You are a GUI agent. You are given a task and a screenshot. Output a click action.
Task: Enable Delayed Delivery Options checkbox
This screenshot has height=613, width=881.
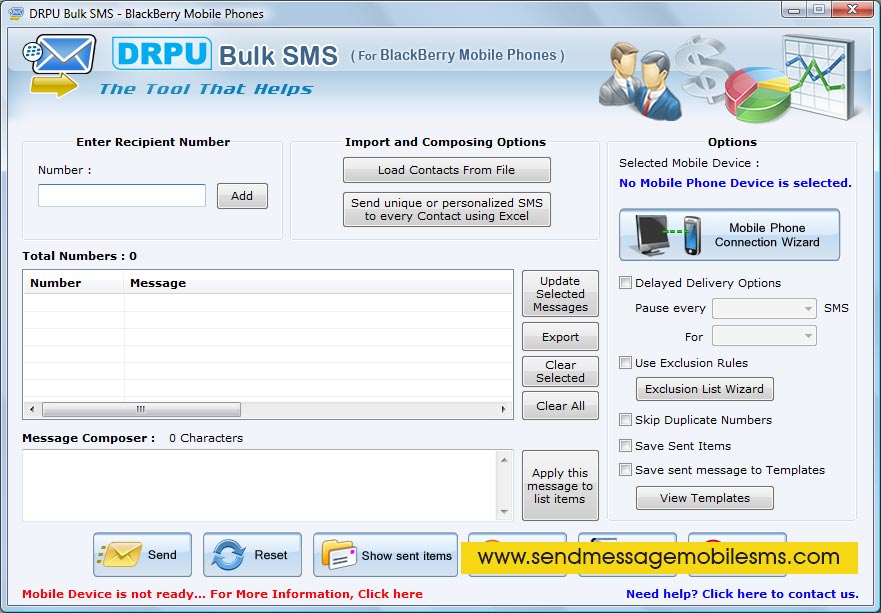click(625, 283)
